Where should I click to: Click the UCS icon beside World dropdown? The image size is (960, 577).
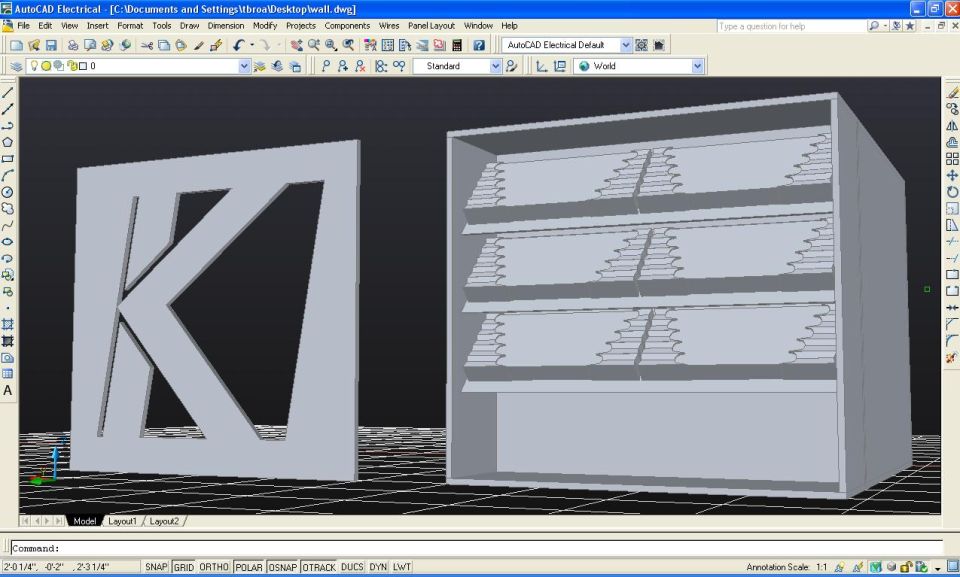(542, 66)
